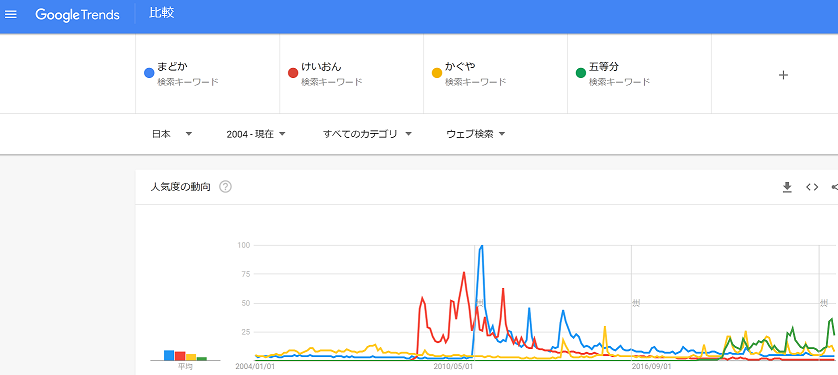
Task: Add a comparison term with plus icon
Action: tap(783, 75)
